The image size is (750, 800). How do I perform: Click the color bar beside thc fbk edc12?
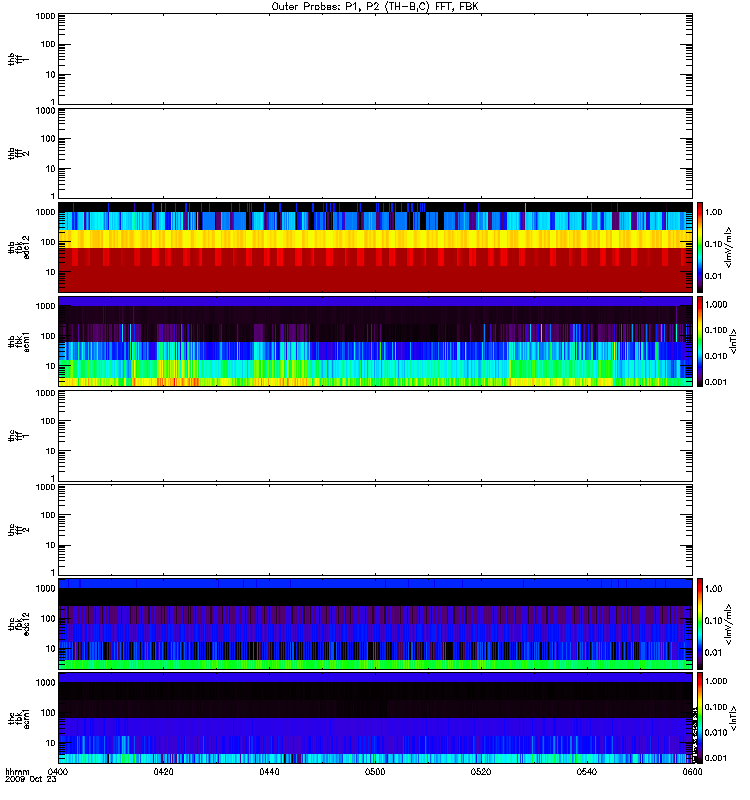[700, 624]
